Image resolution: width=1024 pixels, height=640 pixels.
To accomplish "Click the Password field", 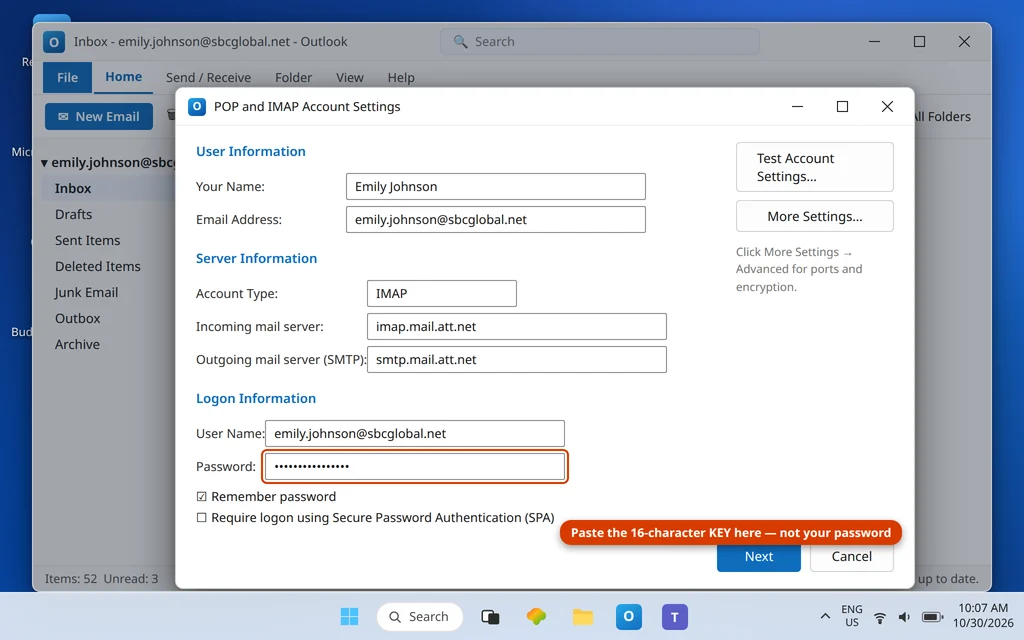I will click(x=415, y=466).
